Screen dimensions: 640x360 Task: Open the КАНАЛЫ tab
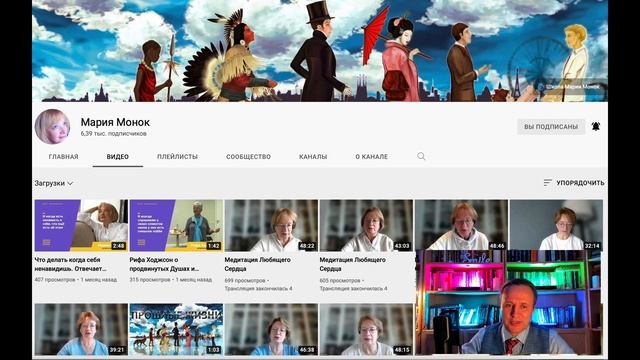click(313, 156)
